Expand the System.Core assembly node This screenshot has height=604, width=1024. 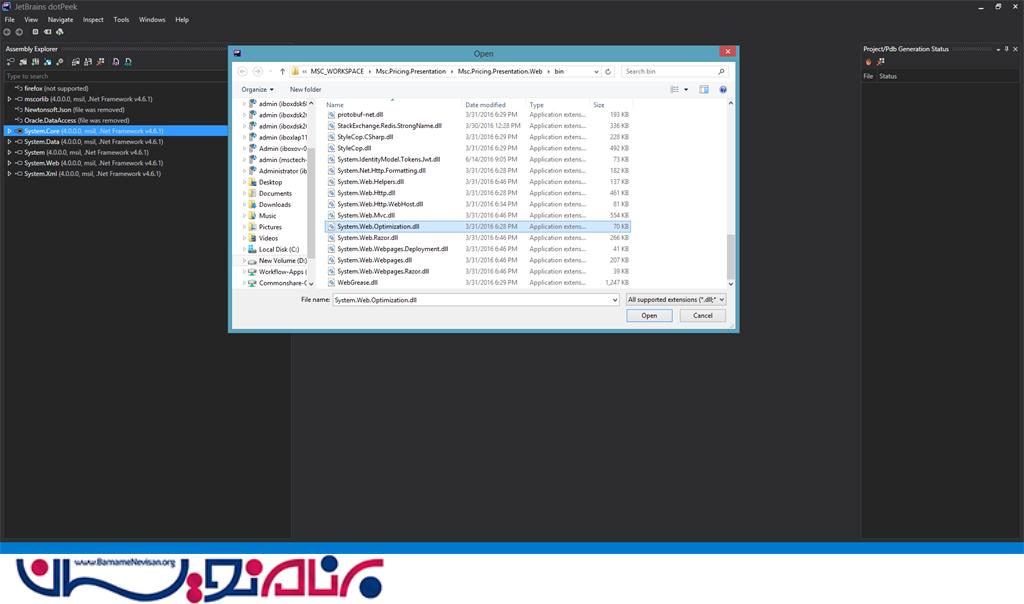pyautogui.click(x=9, y=131)
